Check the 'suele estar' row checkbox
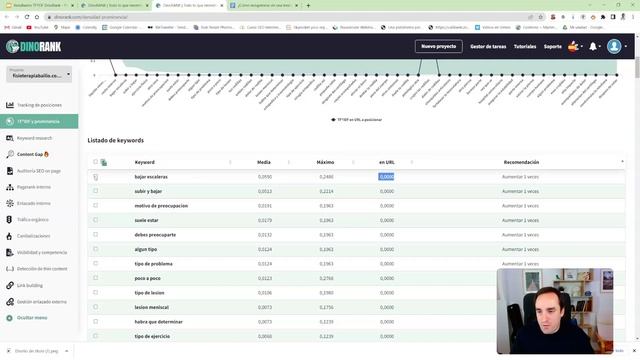Image resolution: width=640 pixels, height=360 pixels. [x=96, y=220]
